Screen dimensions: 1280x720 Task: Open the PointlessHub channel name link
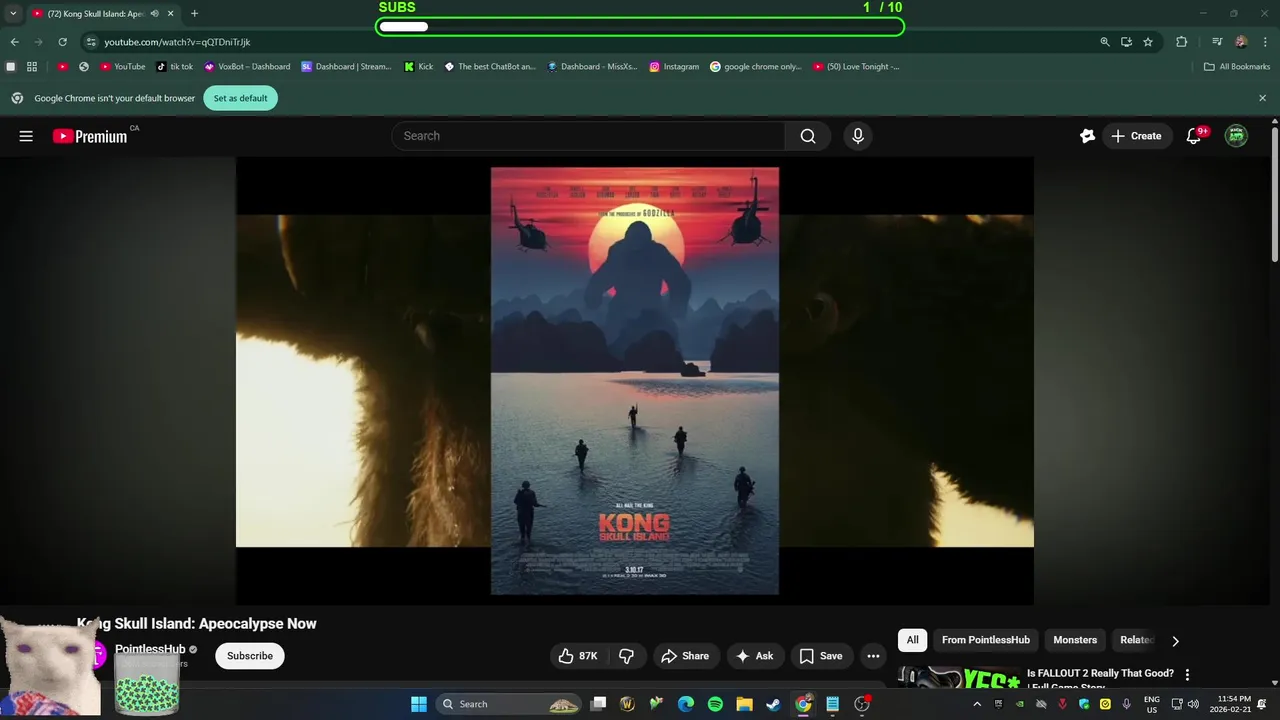(150, 649)
